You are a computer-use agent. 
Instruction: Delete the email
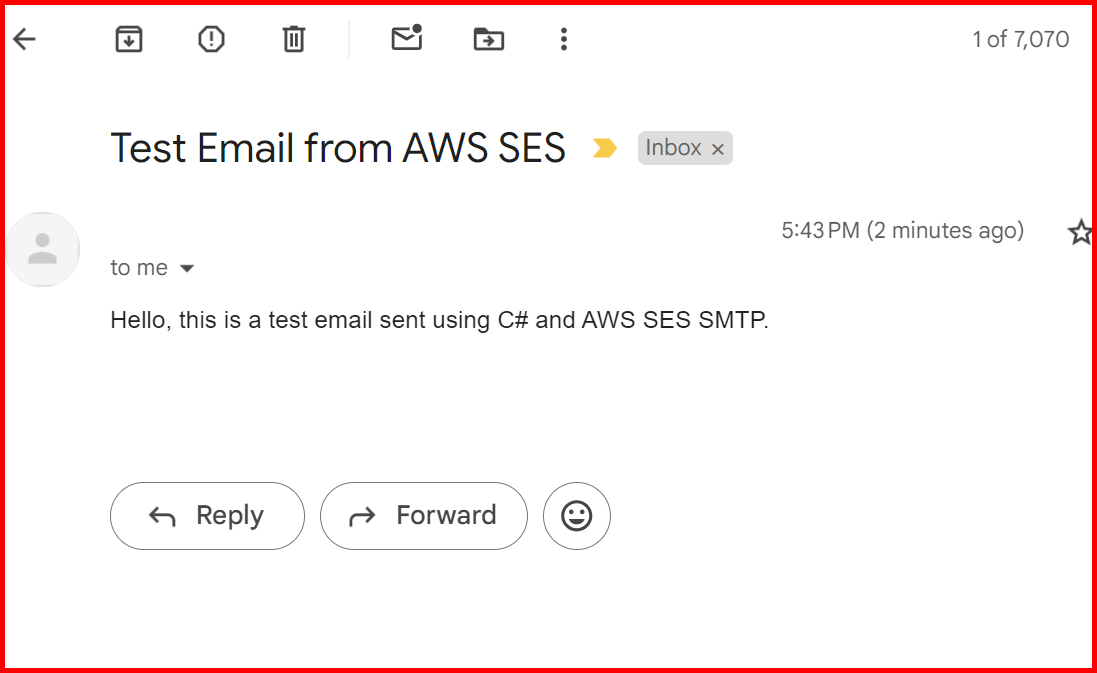[x=292, y=39]
